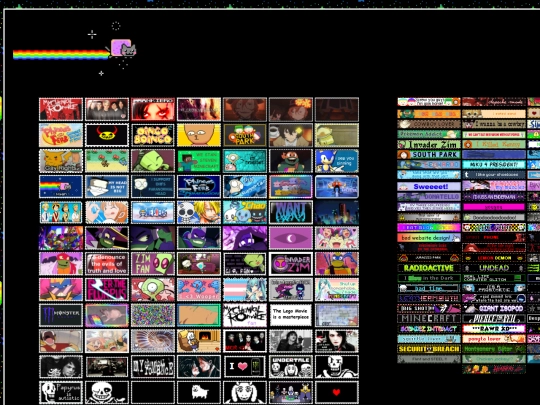
Task: Click the Miku 4 President blinkie
Action: 494,165
